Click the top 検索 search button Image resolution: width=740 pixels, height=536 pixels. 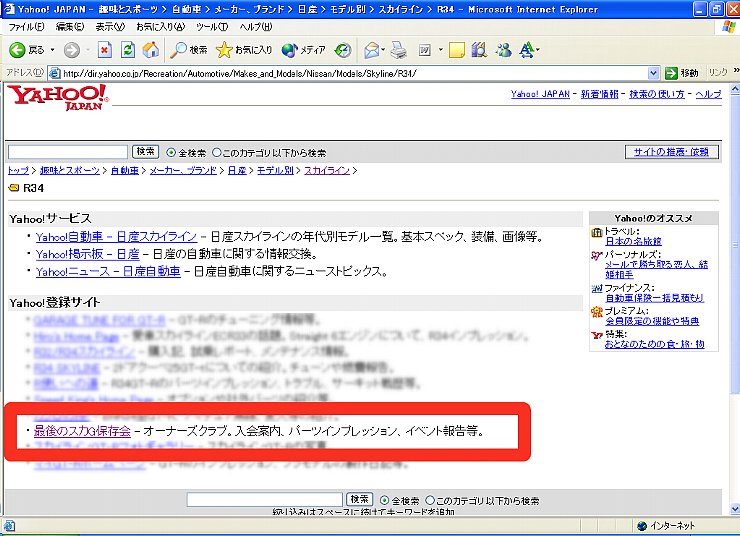[x=145, y=151]
